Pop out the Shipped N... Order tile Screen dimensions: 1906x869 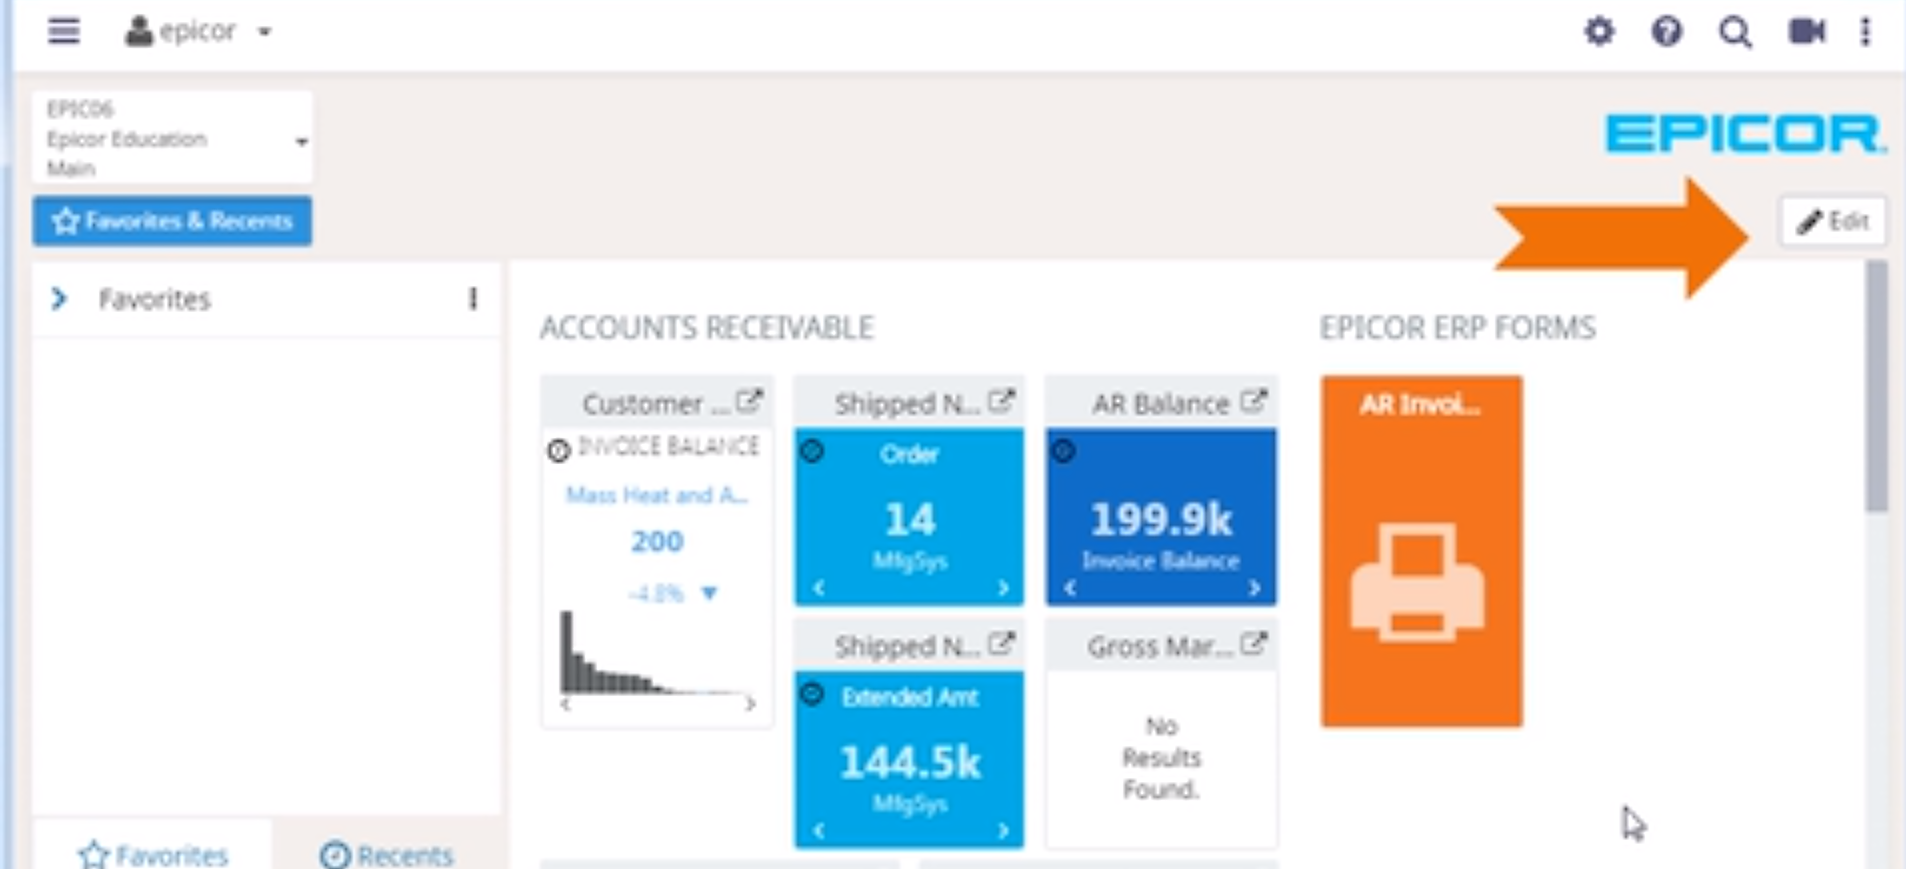1001,402
